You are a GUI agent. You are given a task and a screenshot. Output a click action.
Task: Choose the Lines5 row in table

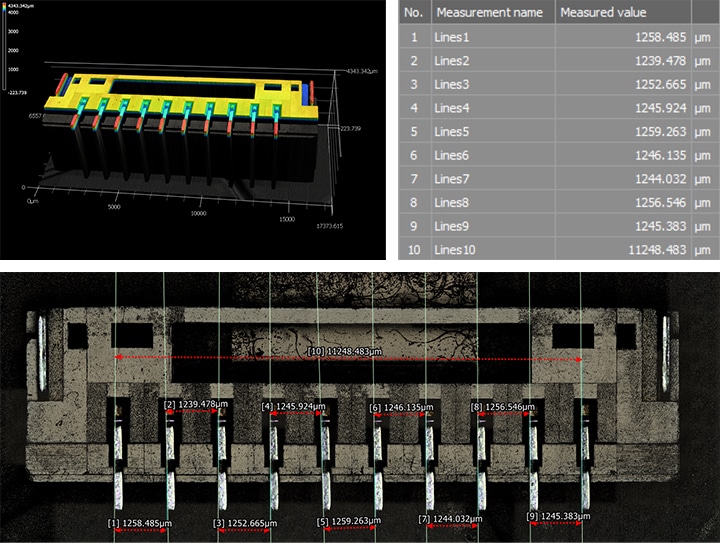(488, 131)
